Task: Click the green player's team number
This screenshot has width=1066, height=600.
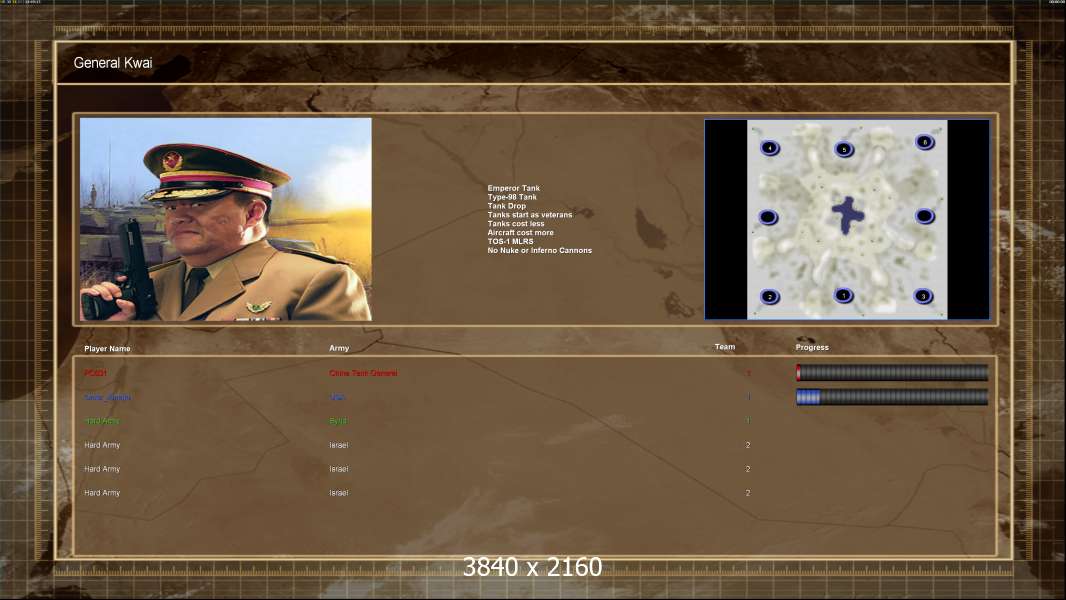Action: click(x=749, y=421)
